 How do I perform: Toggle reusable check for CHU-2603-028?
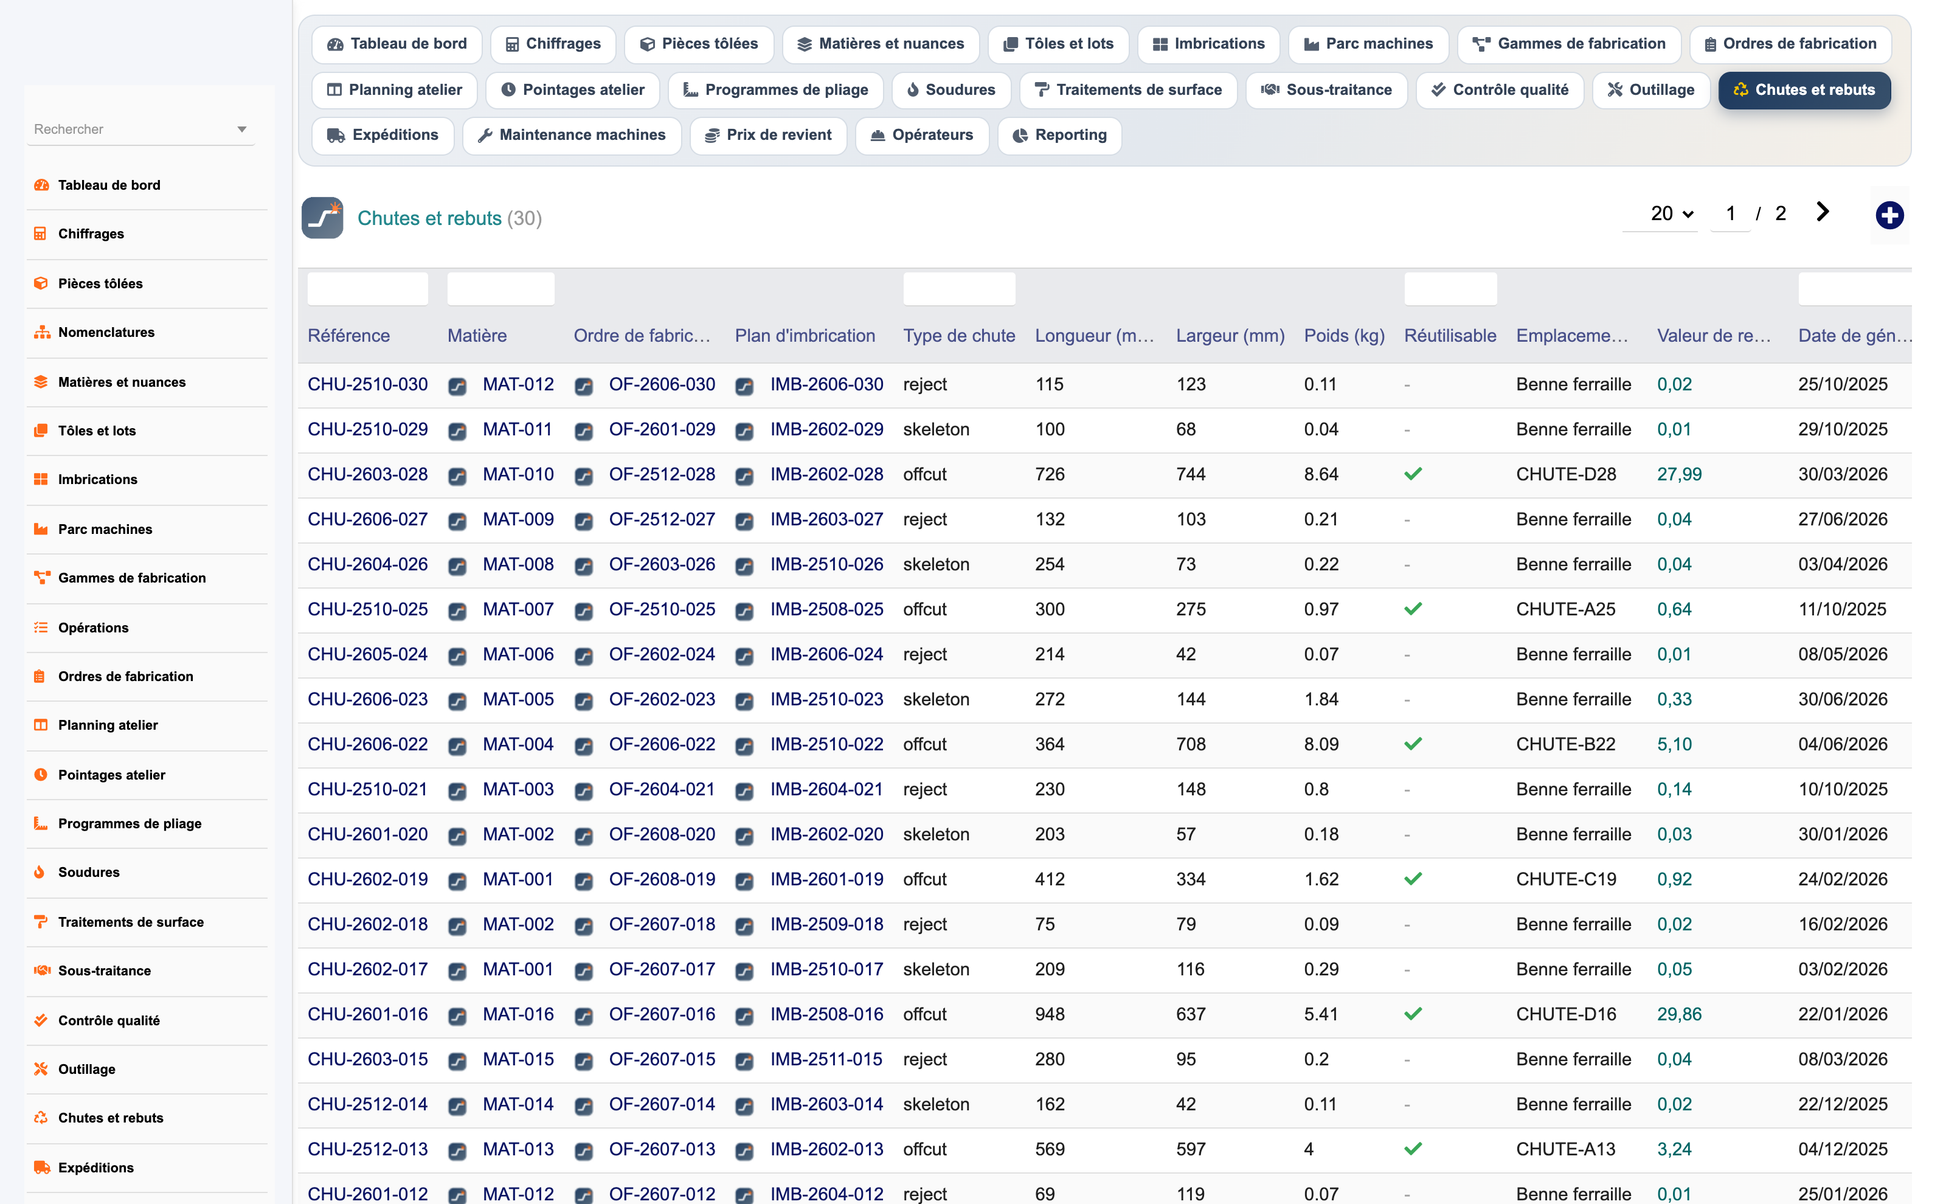tap(1413, 474)
